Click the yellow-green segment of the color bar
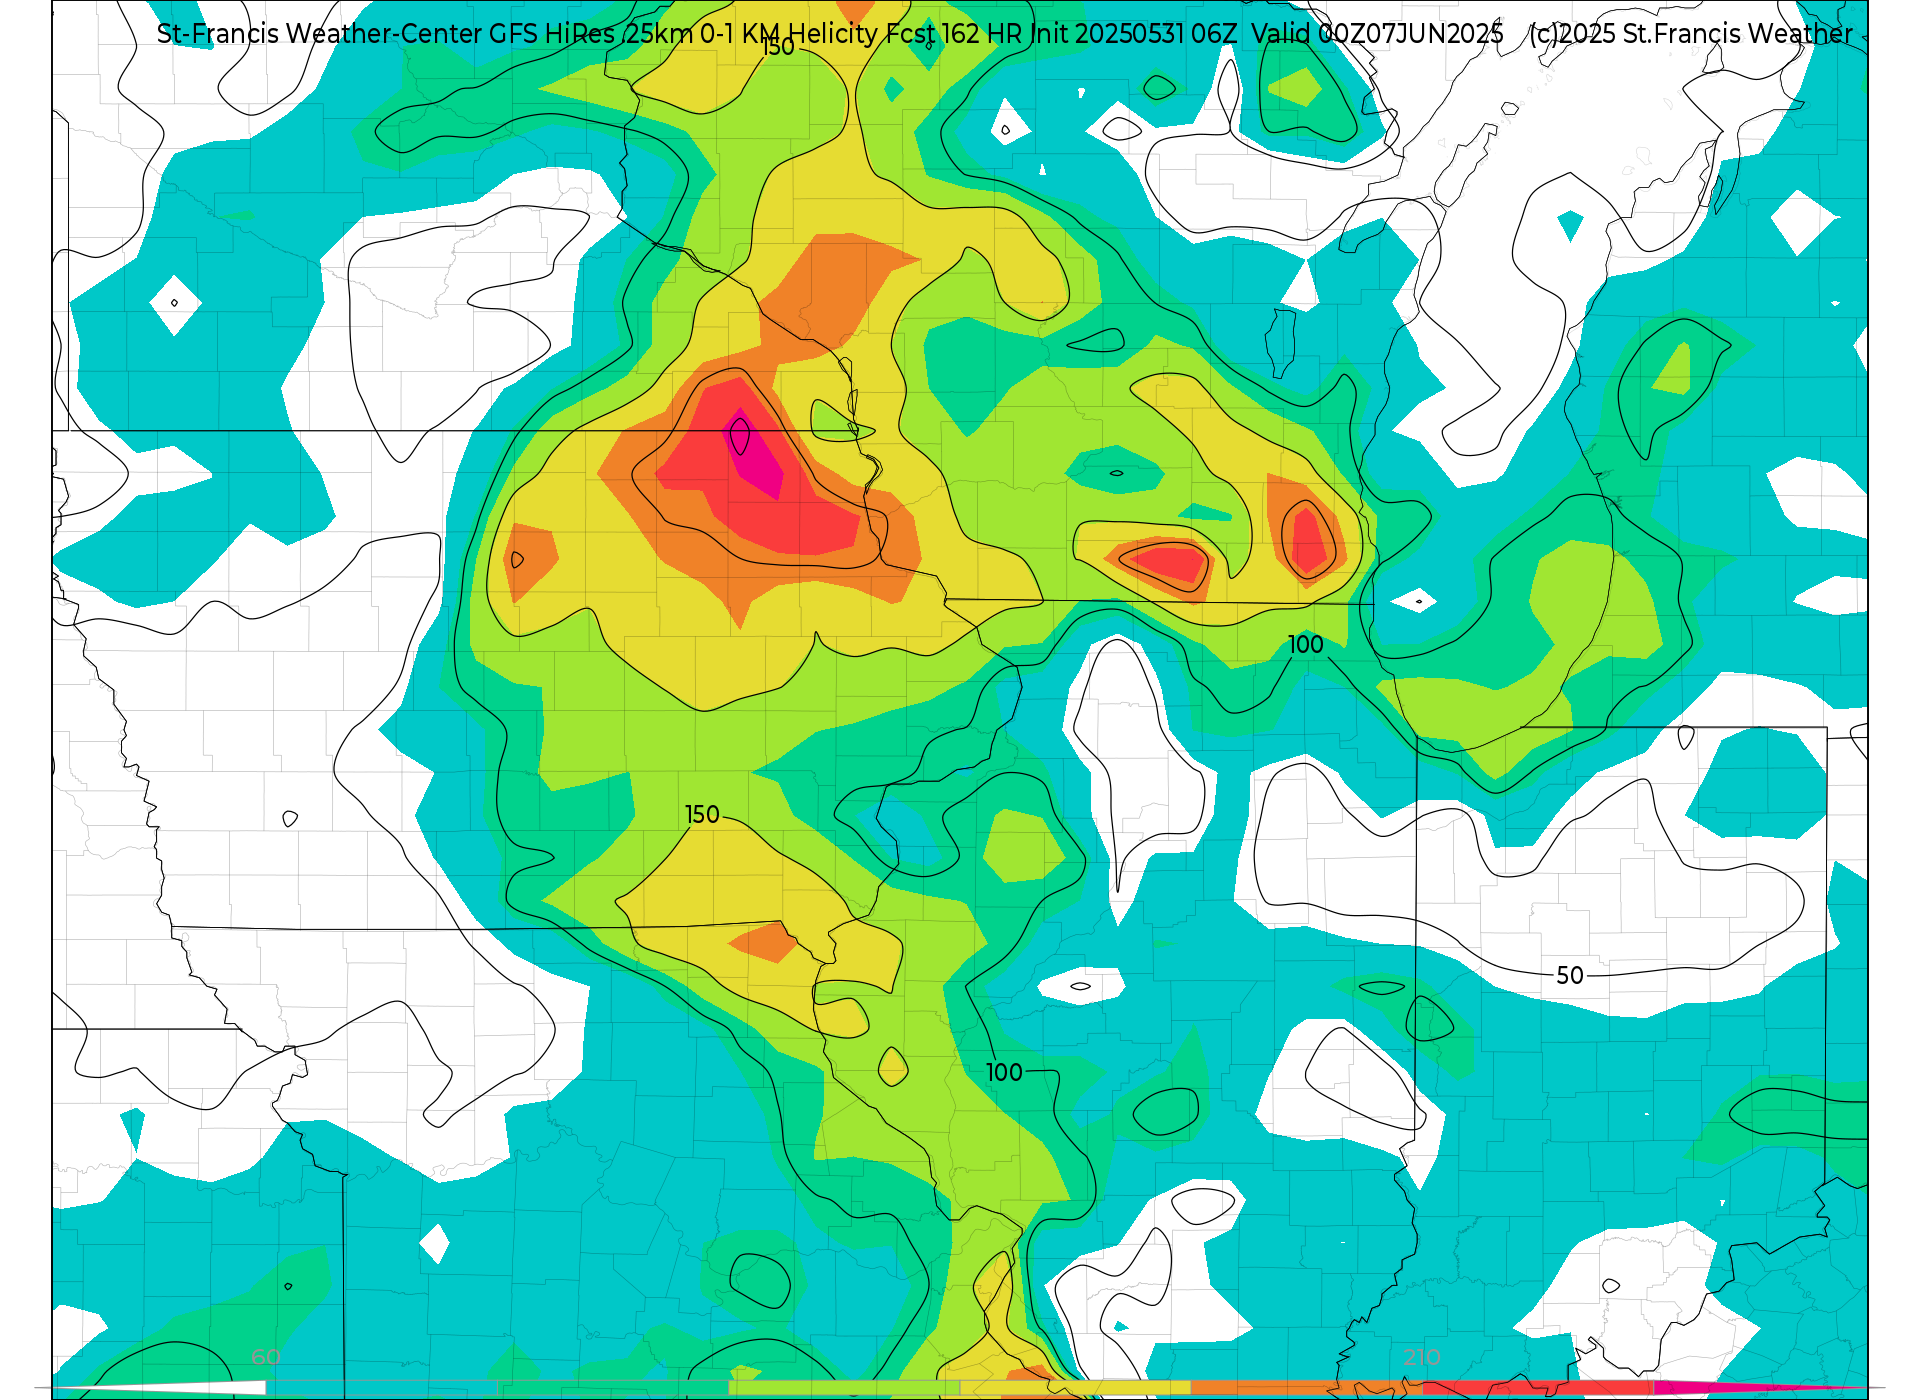Screen dimensions: 1920x1400 click(844, 1388)
